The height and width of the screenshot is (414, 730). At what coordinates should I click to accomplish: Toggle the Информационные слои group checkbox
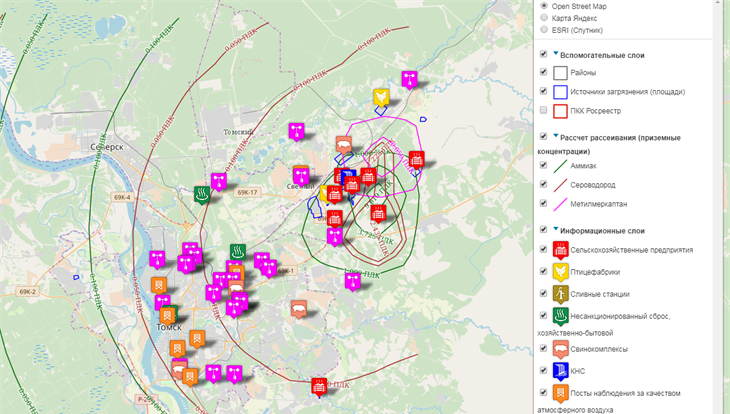coord(543,230)
